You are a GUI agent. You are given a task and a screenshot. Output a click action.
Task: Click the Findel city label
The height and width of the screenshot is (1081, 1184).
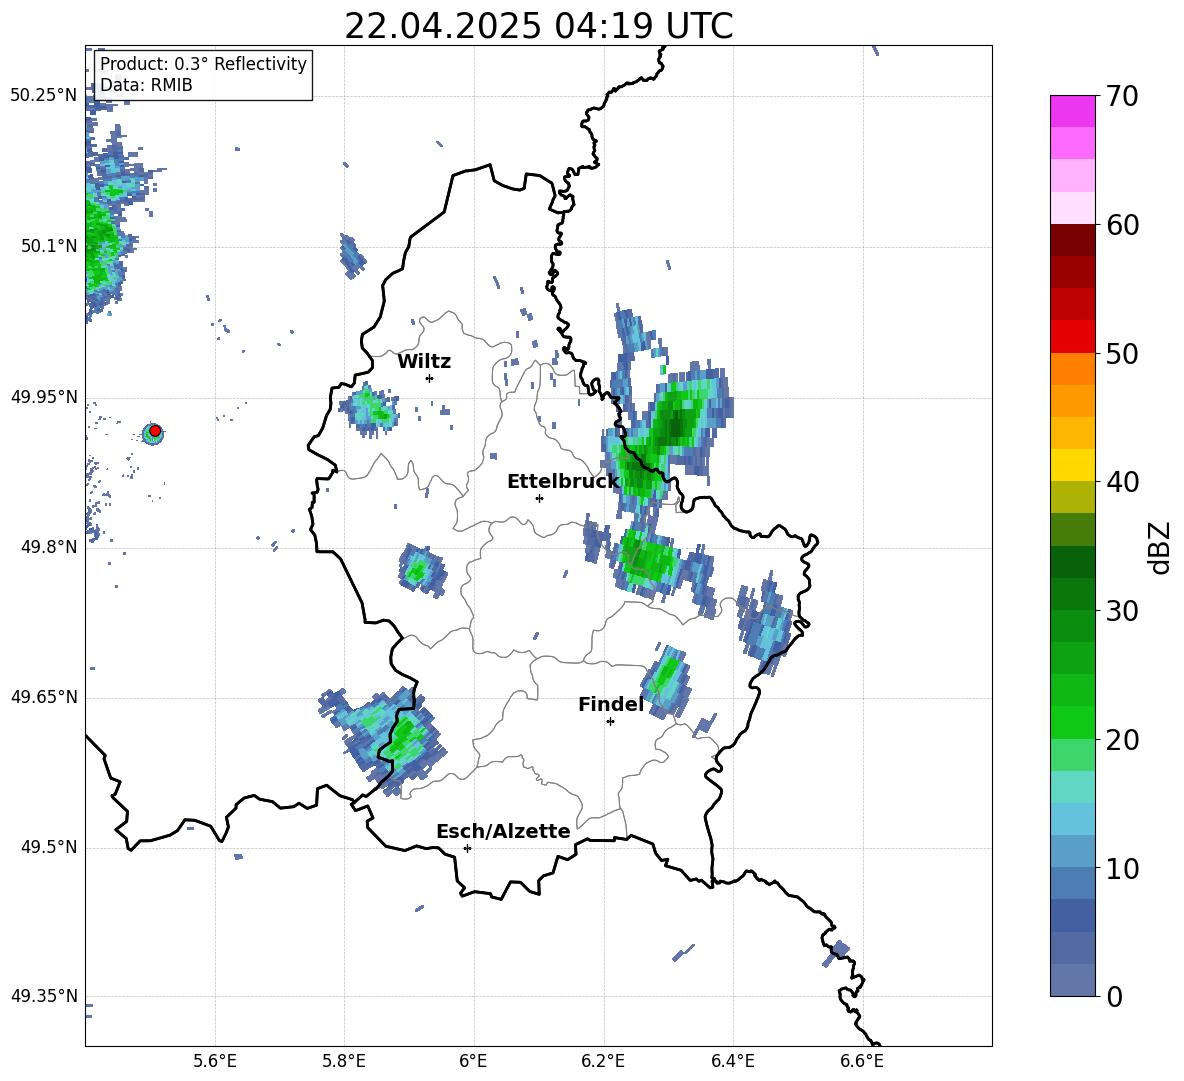click(x=611, y=704)
